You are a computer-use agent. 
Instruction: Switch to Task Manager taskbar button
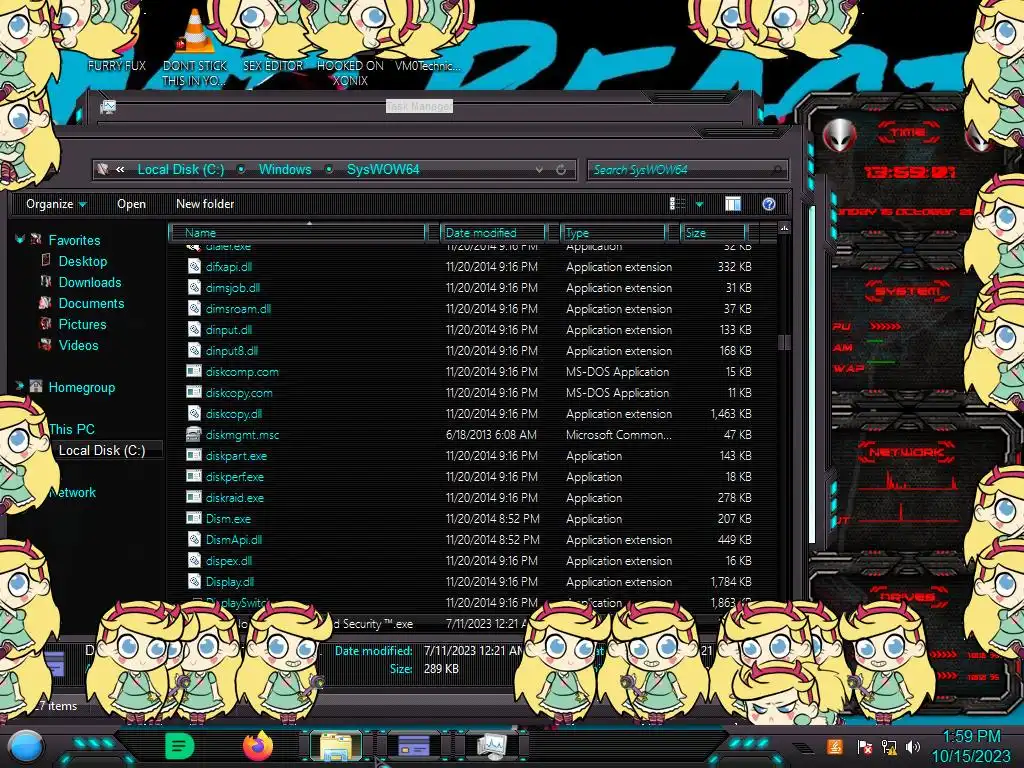pyautogui.click(x=491, y=746)
